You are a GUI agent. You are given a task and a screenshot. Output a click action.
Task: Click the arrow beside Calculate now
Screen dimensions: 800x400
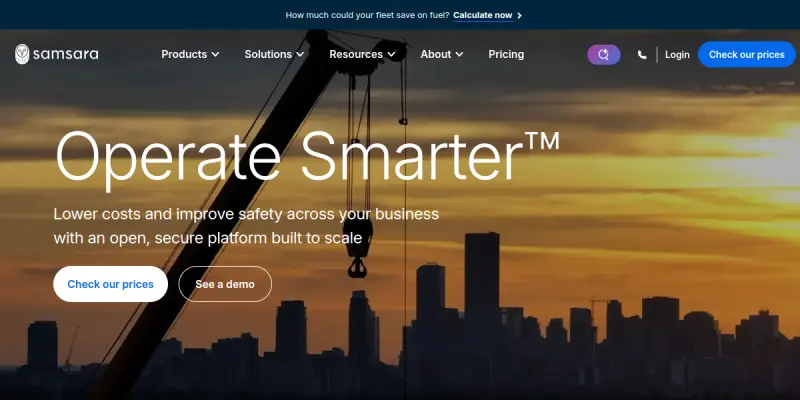519,15
